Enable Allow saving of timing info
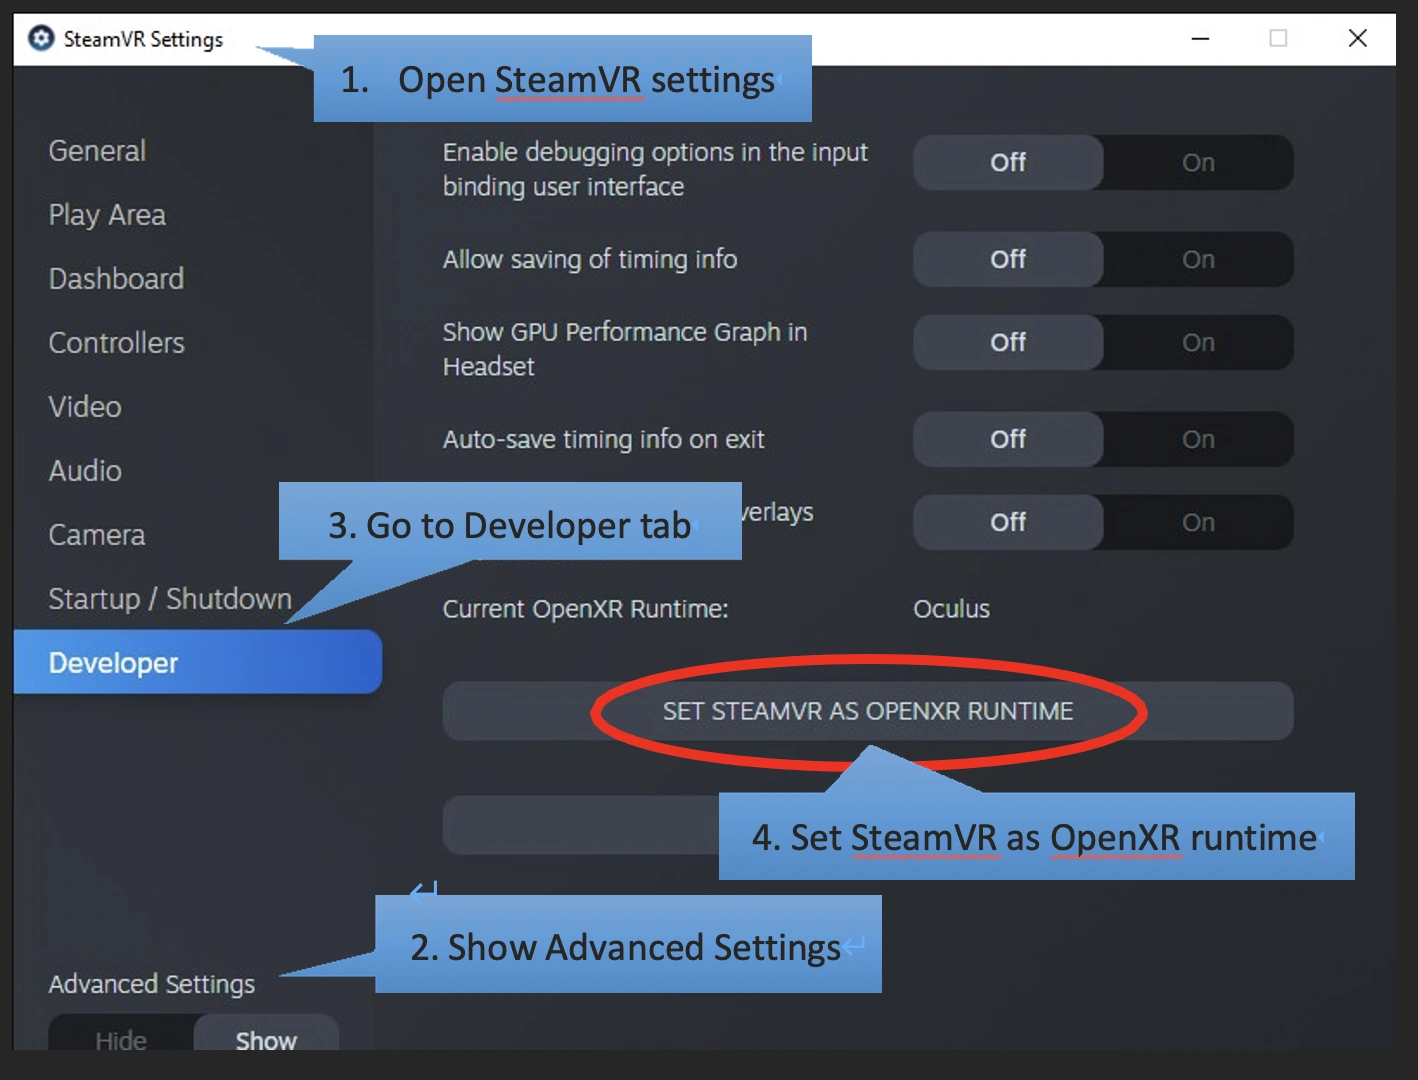Screen dimensions: 1418x1080 (1198, 259)
